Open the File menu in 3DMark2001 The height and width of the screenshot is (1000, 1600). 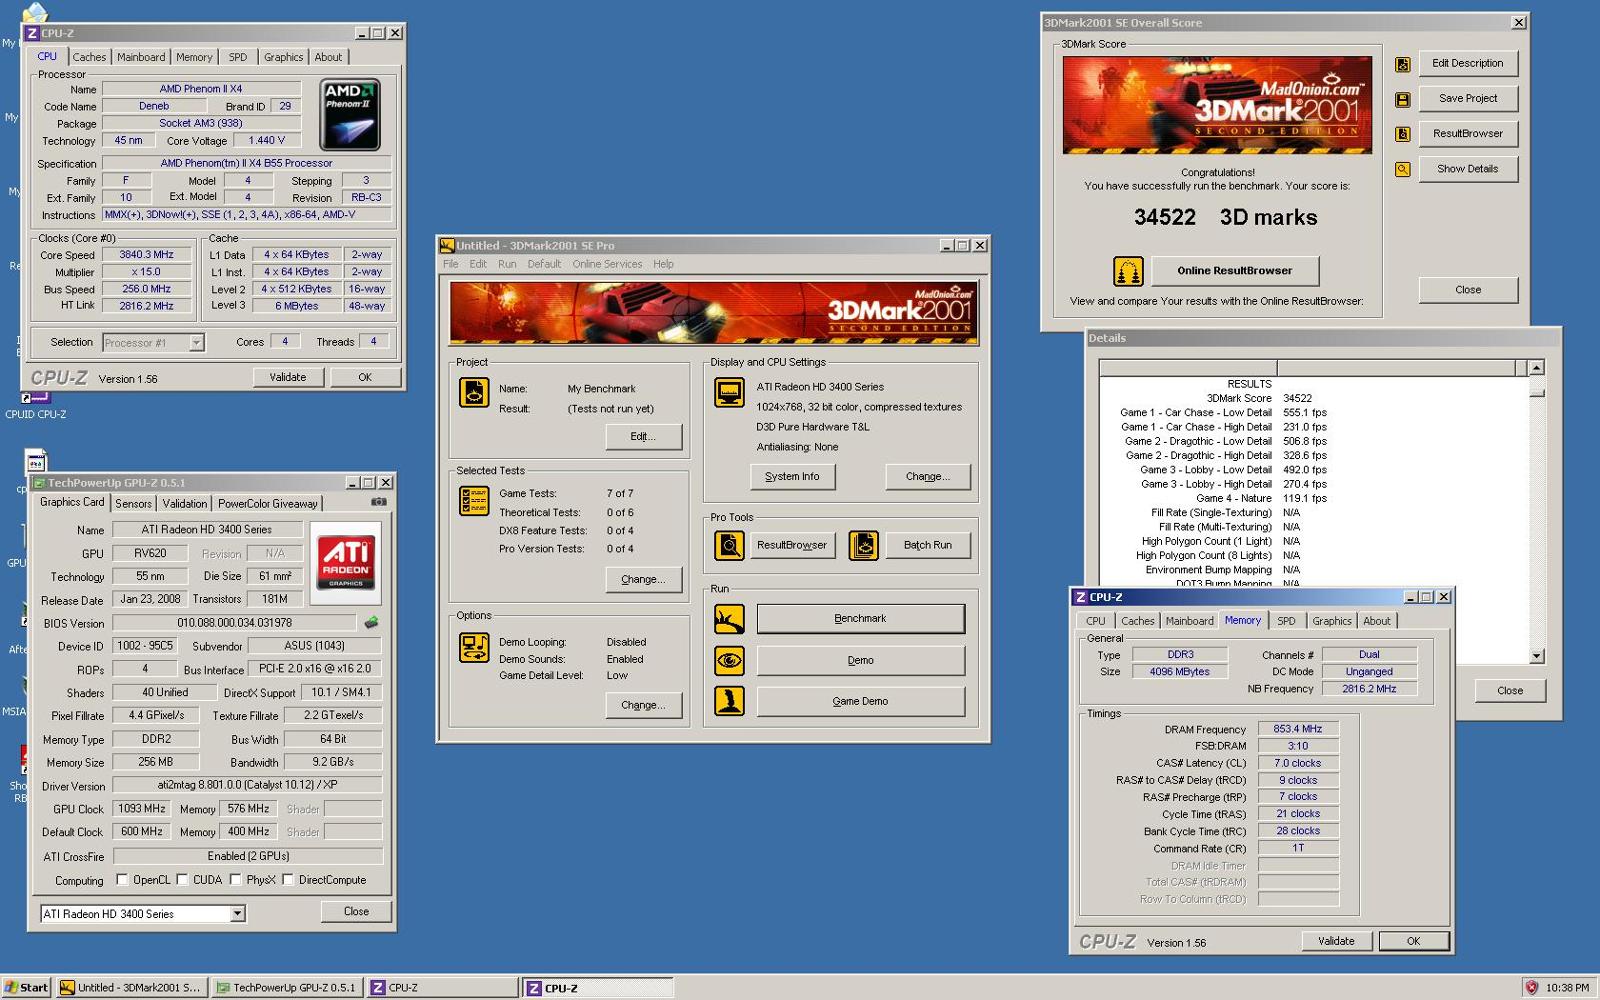point(451,264)
